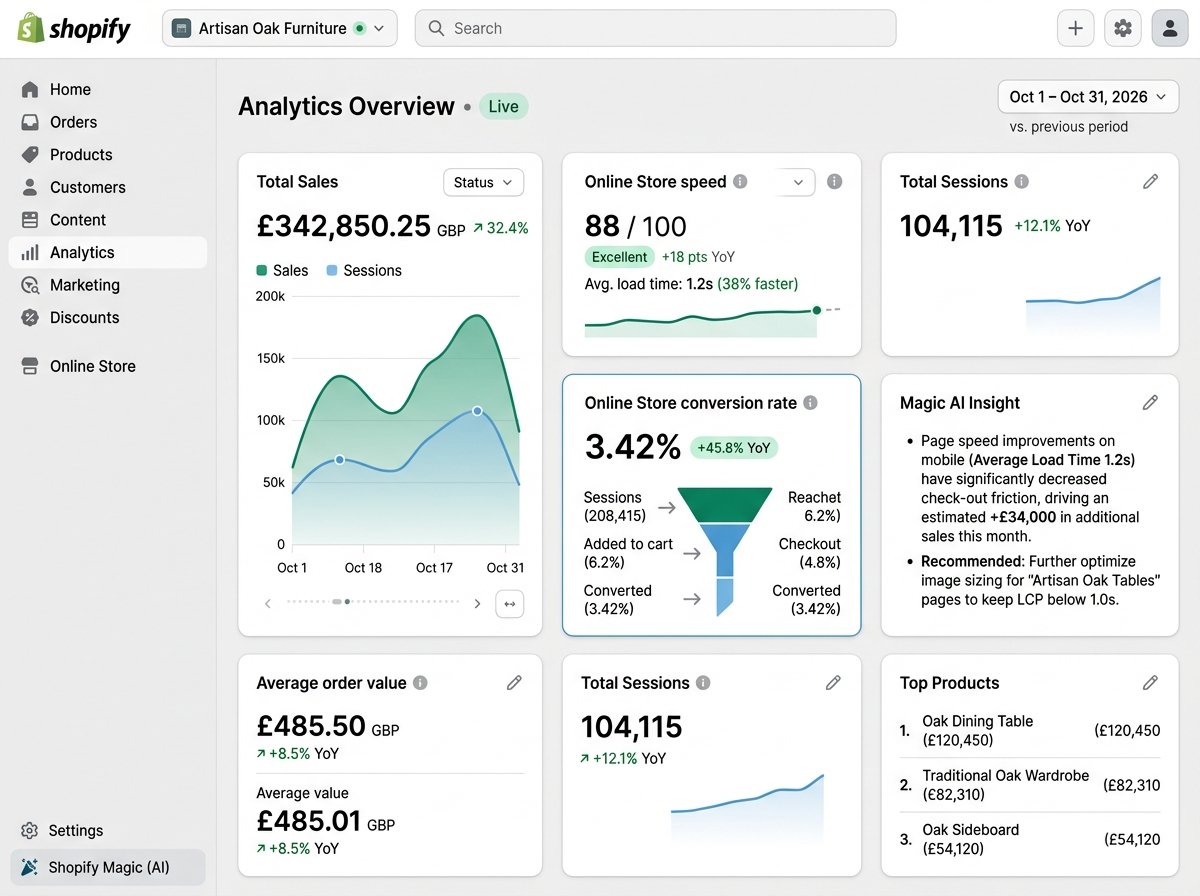Open the gear settings icon in top bar
Viewport: 1200px width, 896px height.
[x=1123, y=28]
